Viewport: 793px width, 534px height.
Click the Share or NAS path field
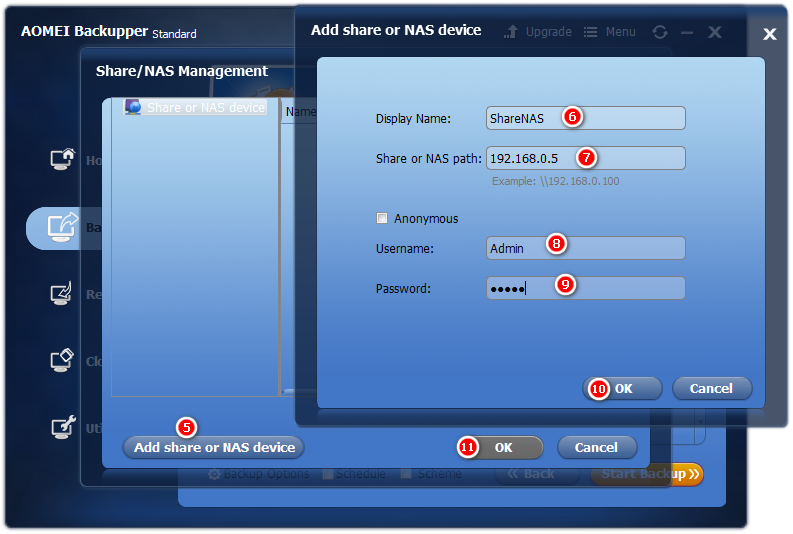point(586,158)
